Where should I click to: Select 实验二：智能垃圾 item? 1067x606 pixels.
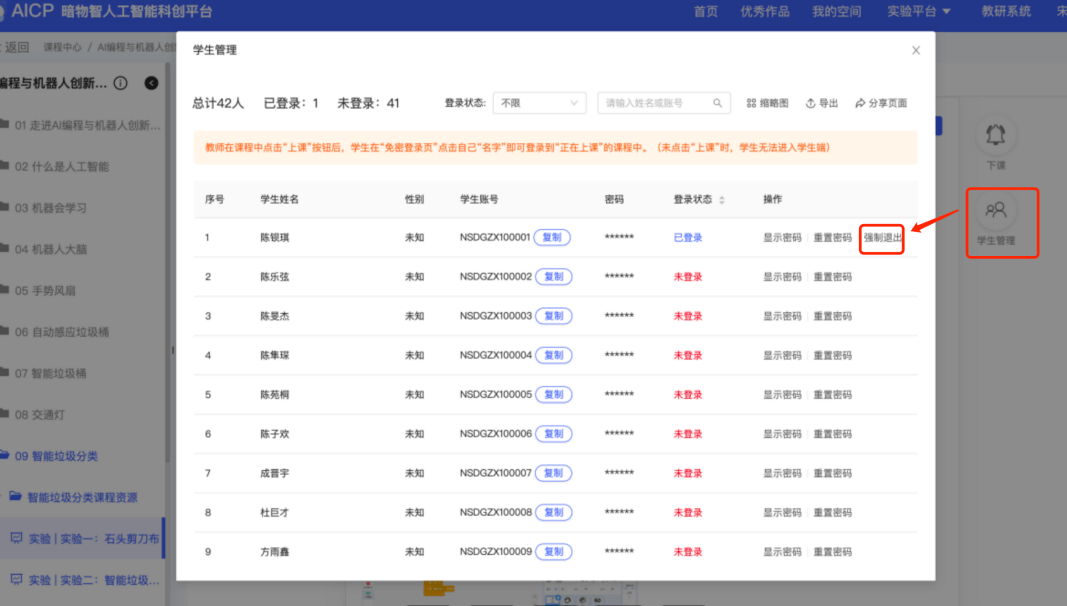tap(81, 580)
